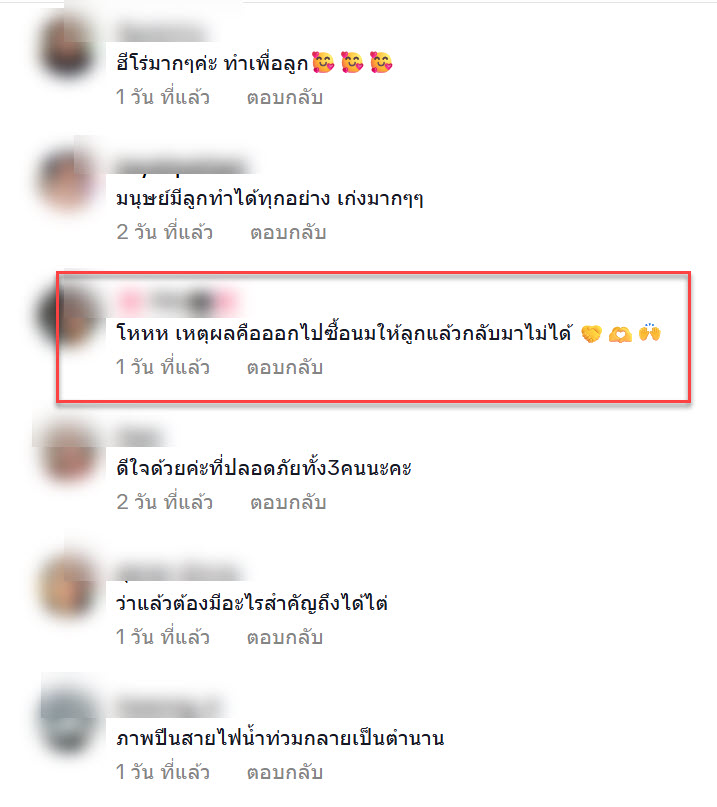Reply to the comment 'ว่าแล้วต้องมีอะไรสำคัญถึงได้ไต่'
The height and width of the screenshot is (807, 717).
pyautogui.click(x=285, y=637)
